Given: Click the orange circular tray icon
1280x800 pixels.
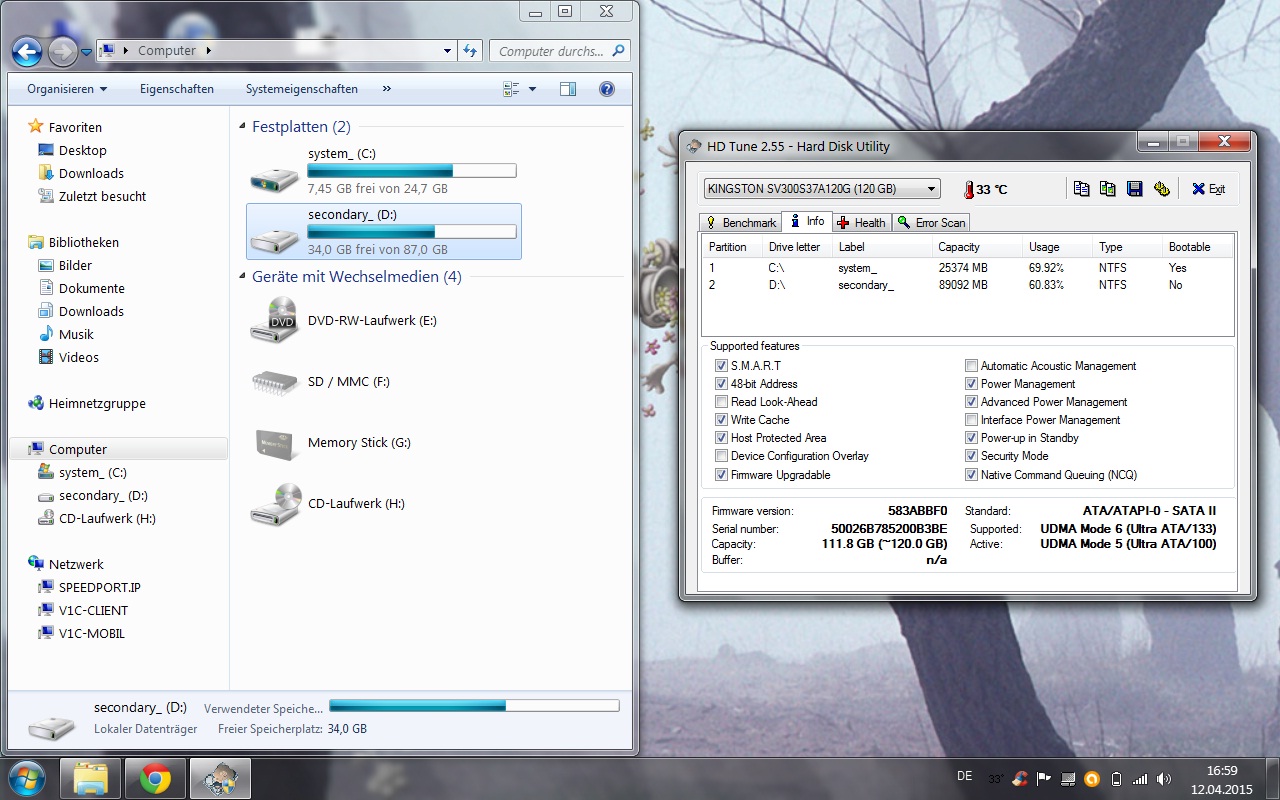Looking at the screenshot, I should coord(1091,778).
